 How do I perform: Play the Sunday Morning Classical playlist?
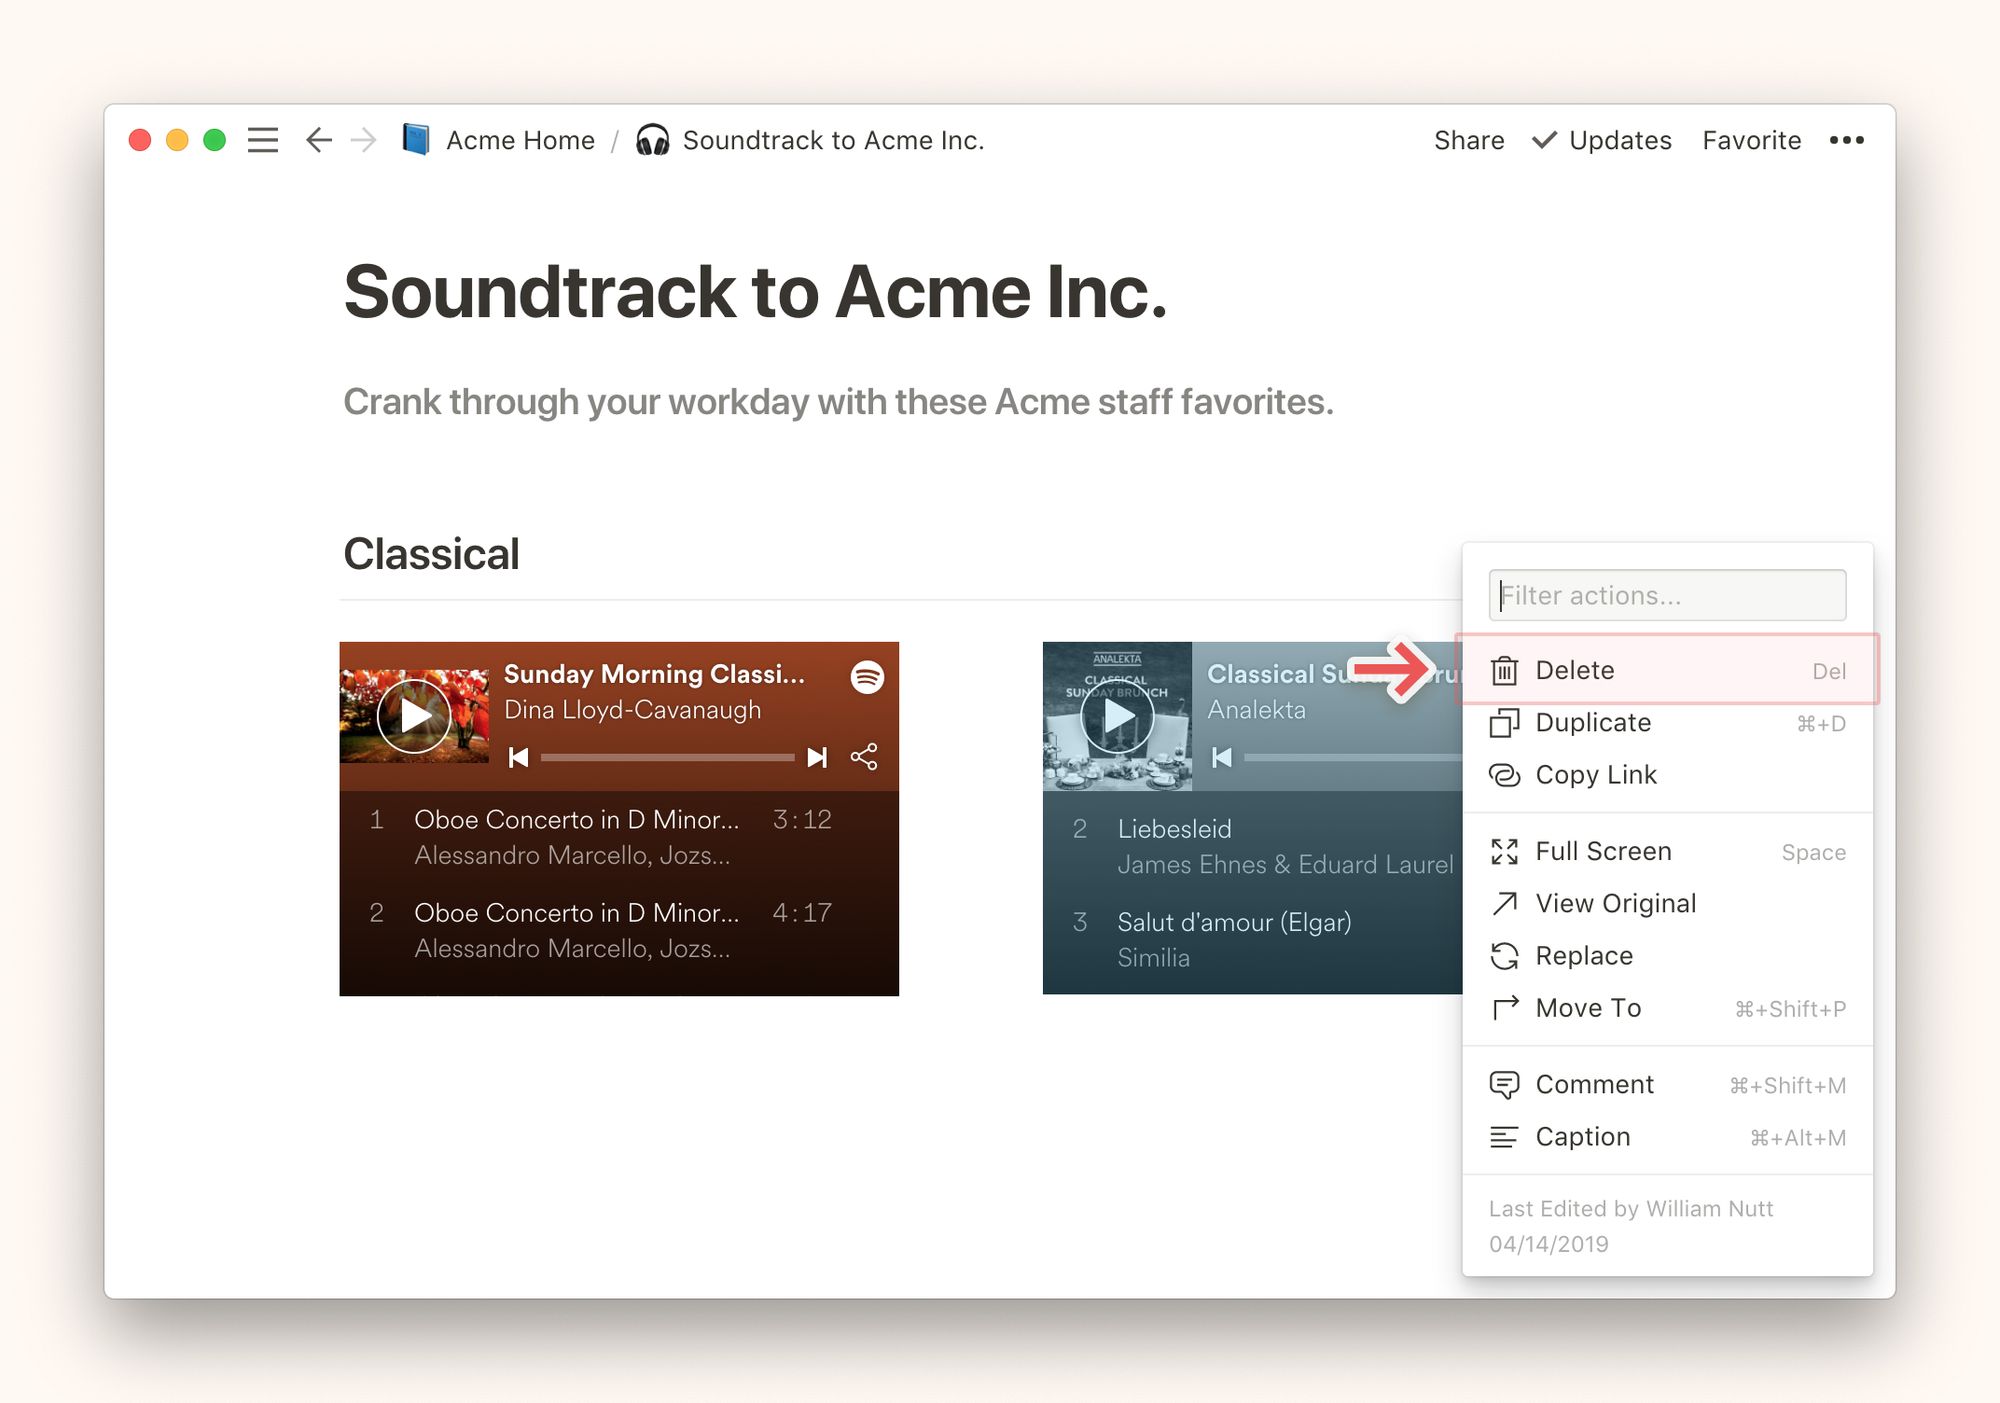click(x=414, y=716)
